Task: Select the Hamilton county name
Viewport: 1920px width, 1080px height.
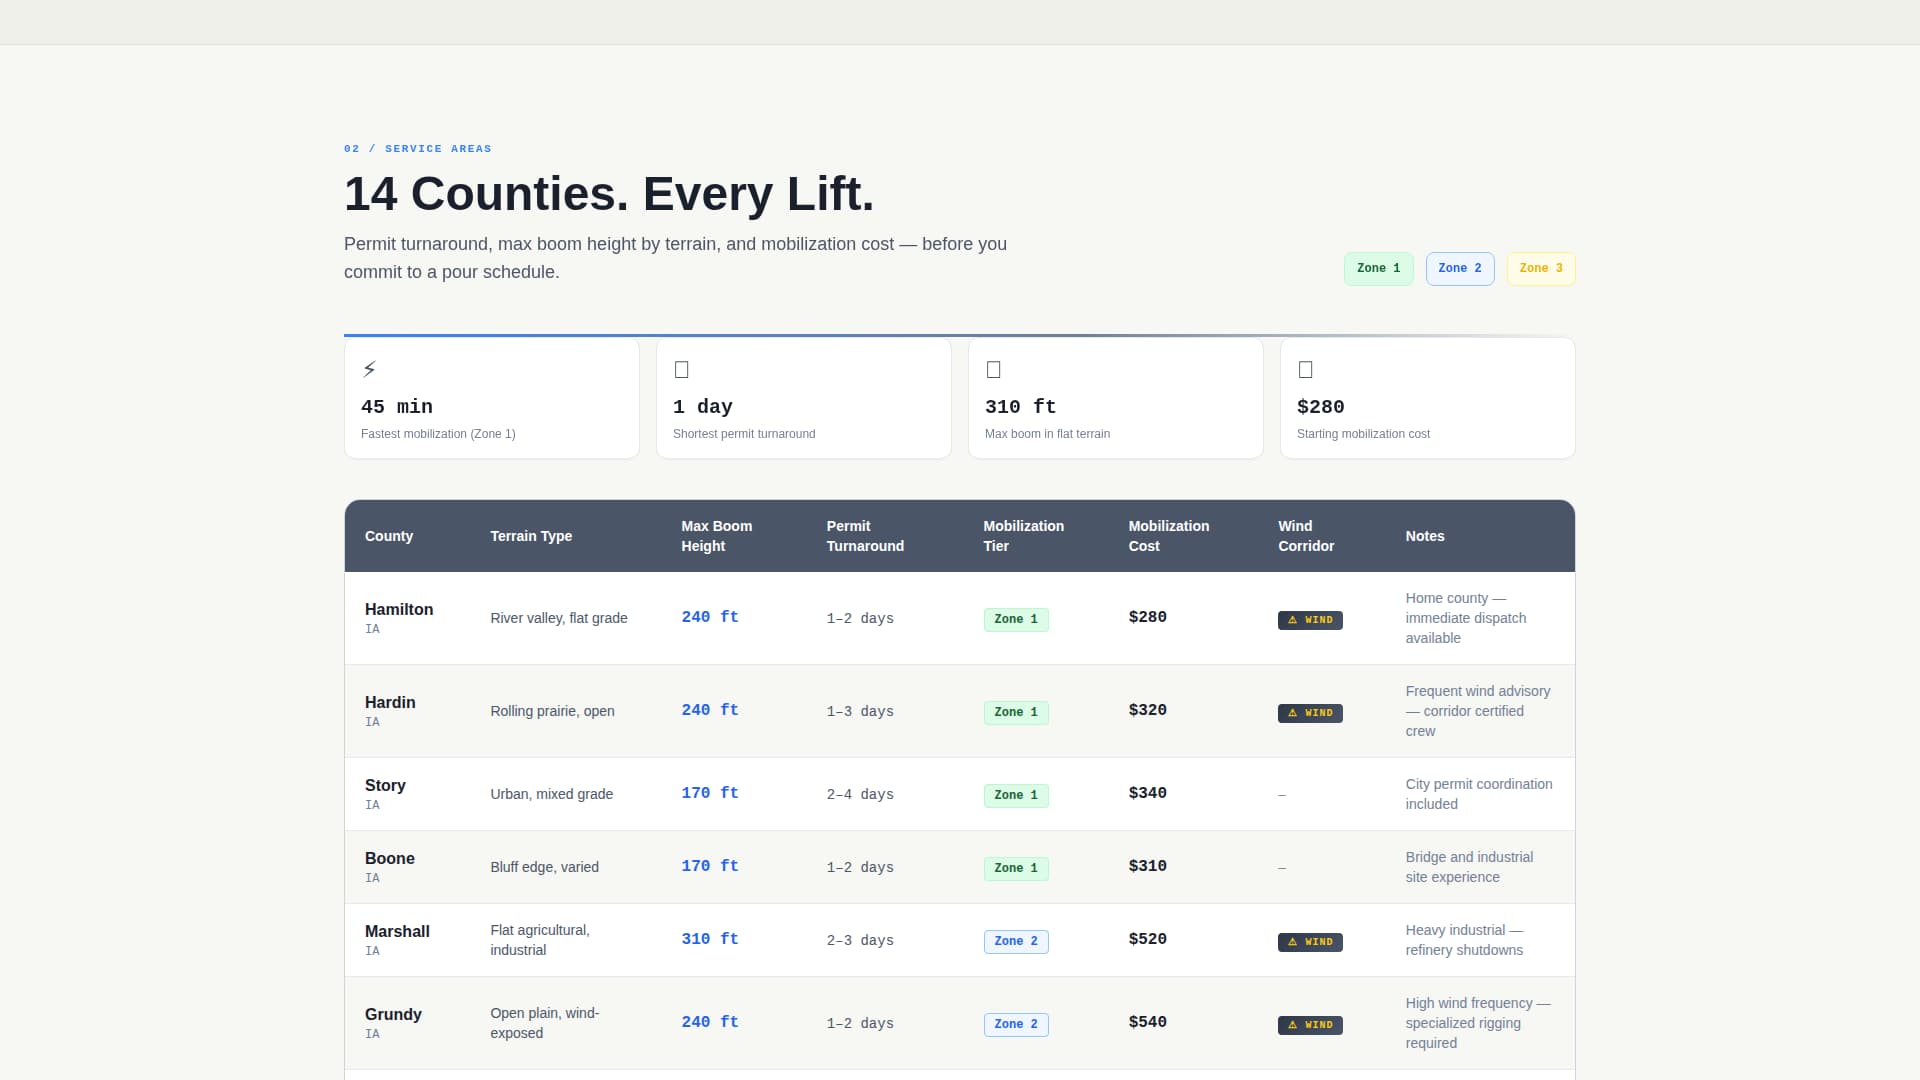Action: (399, 610)
